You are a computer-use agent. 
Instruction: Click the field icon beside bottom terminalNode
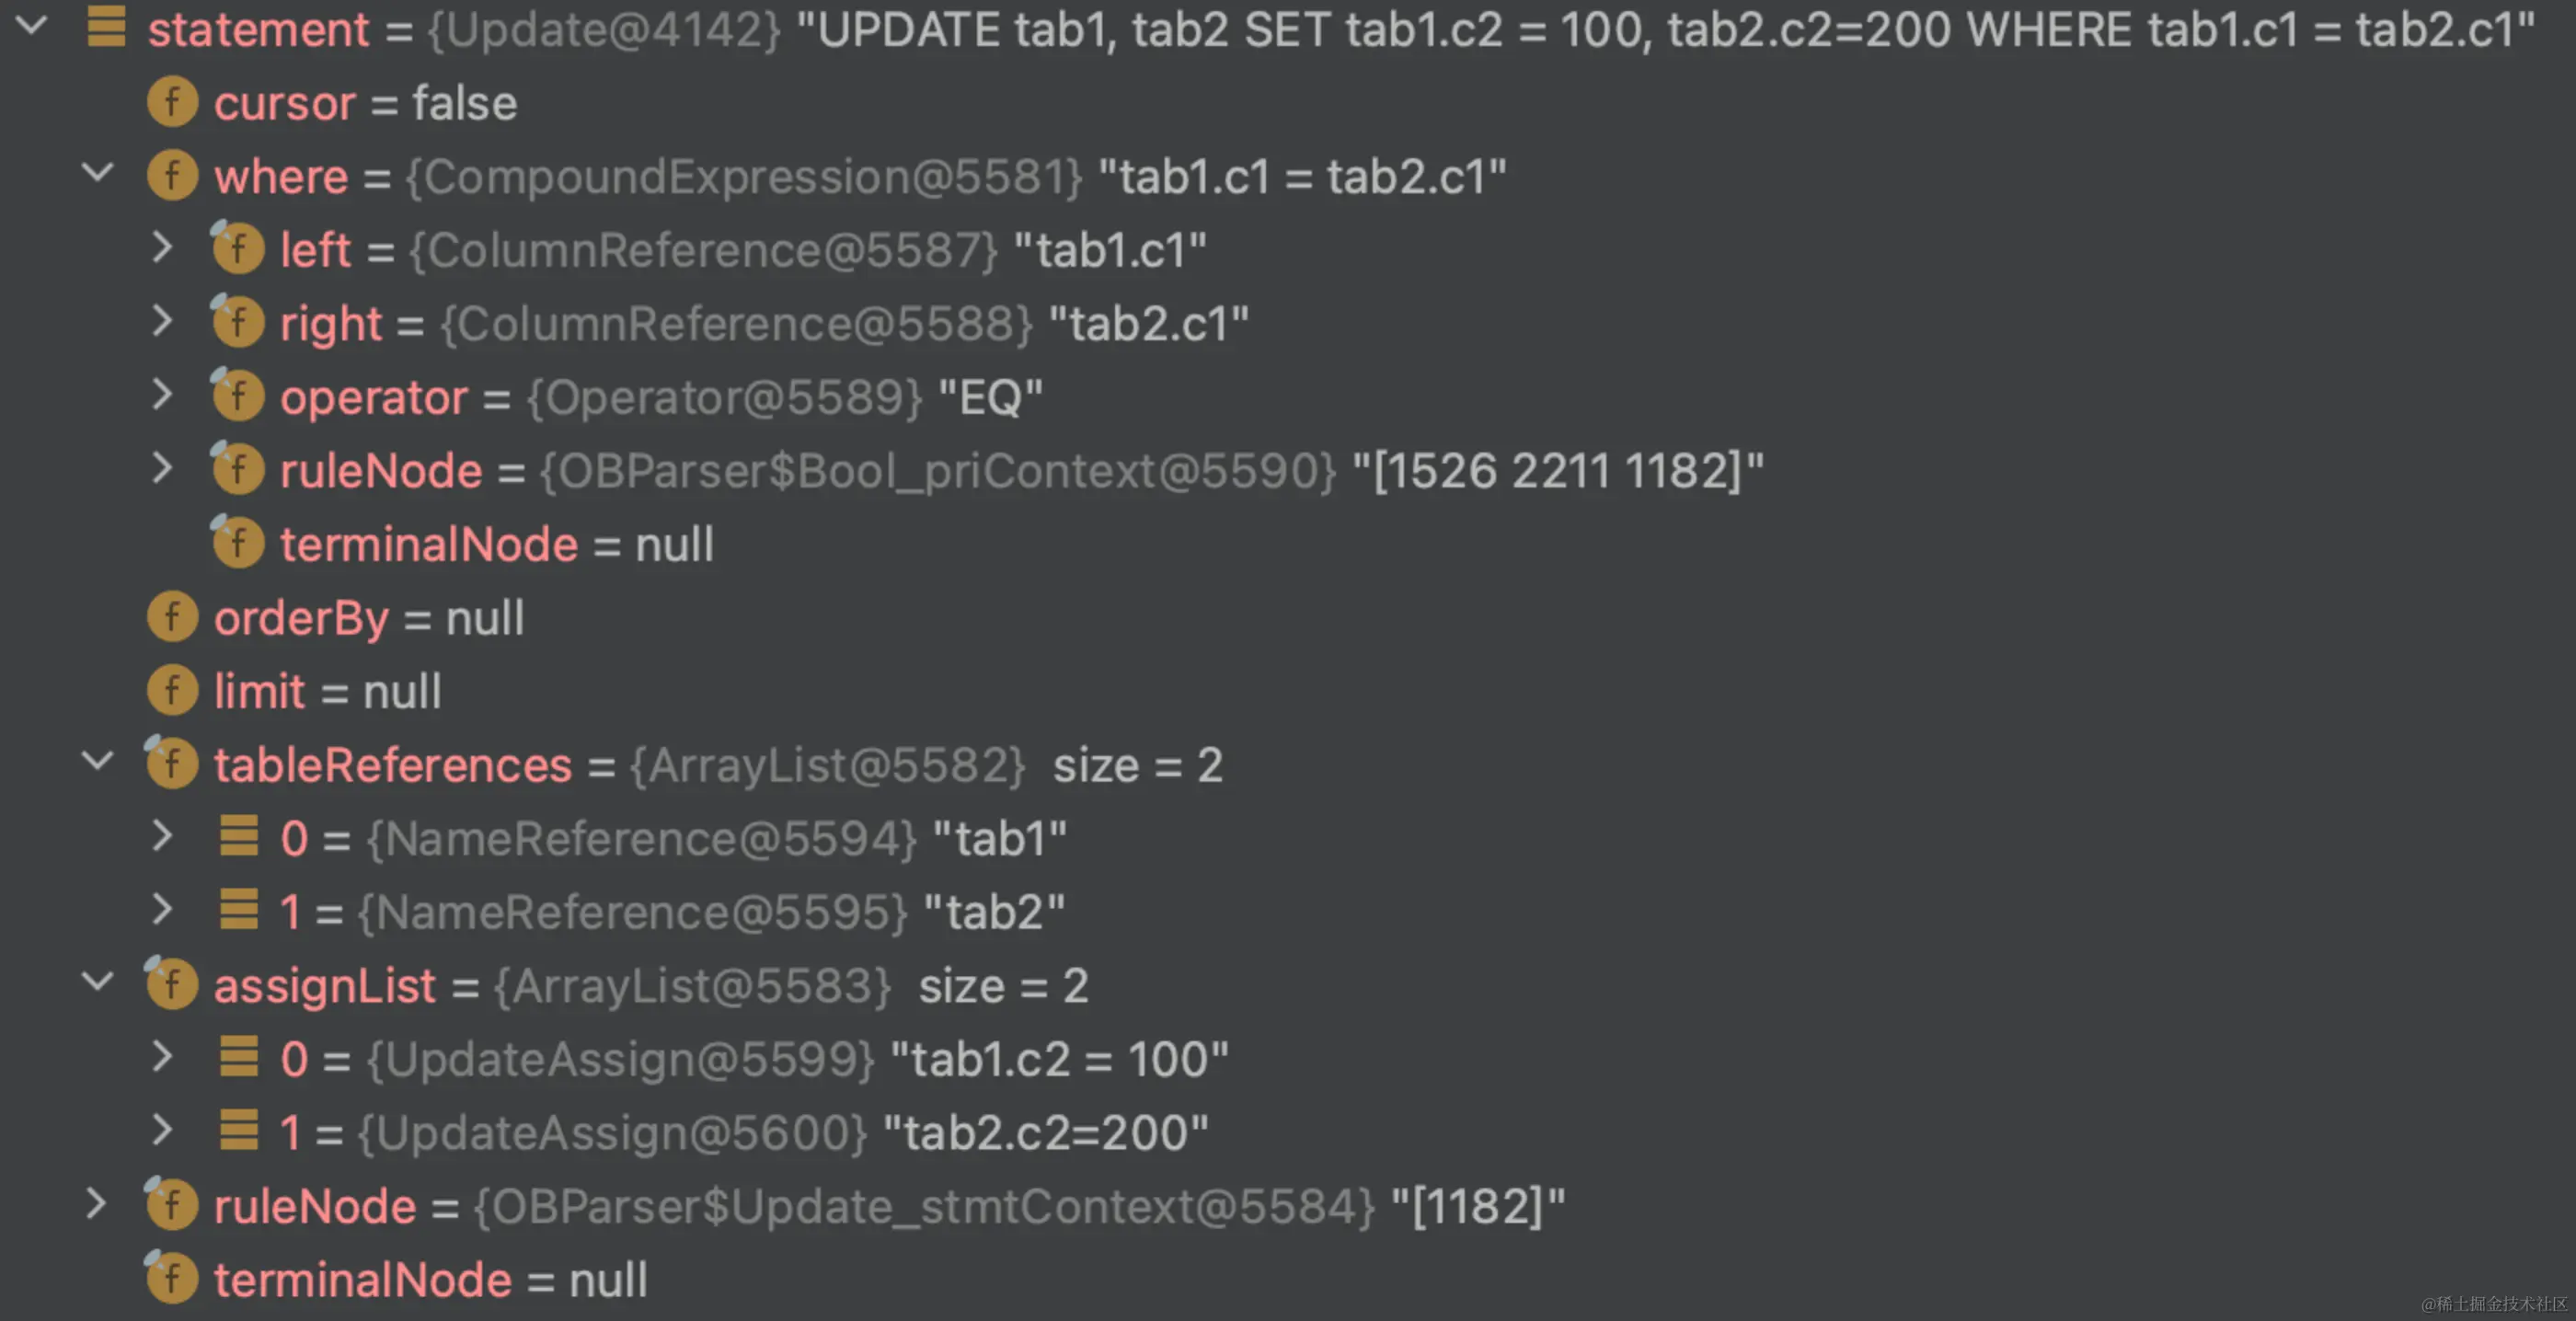(172, 1279)
